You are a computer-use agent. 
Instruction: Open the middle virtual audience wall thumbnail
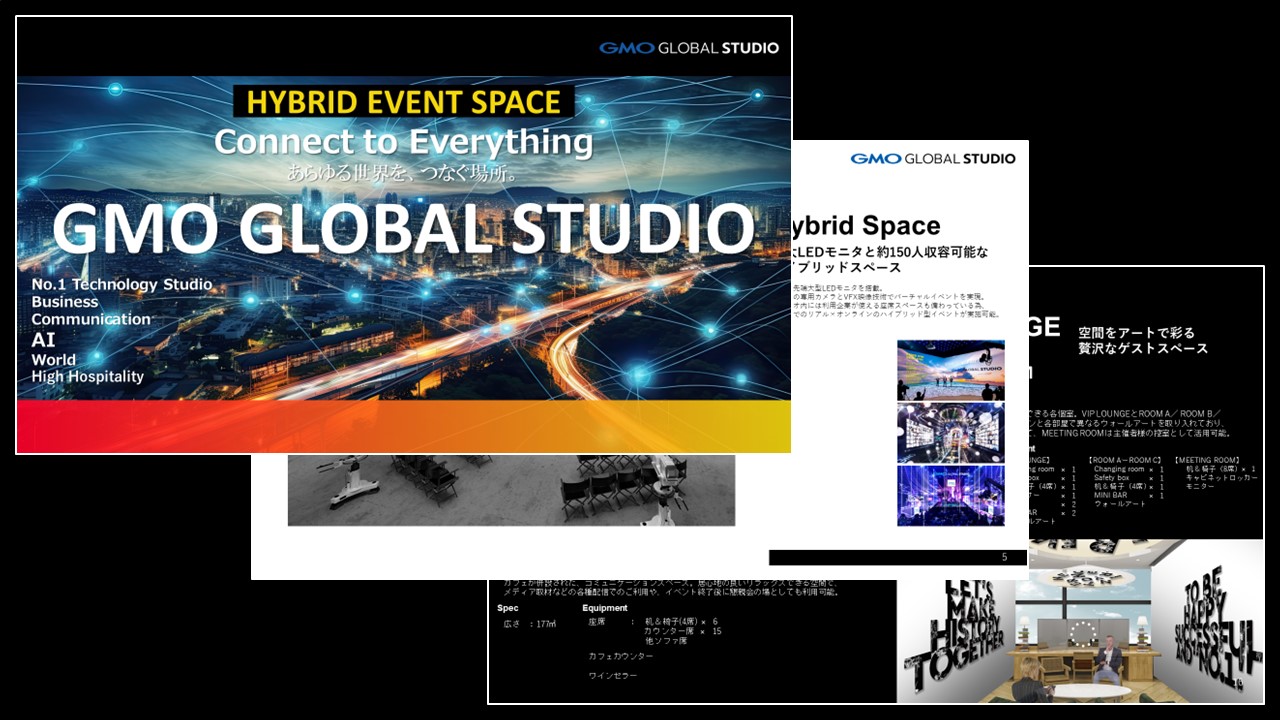tap(951, 433)
